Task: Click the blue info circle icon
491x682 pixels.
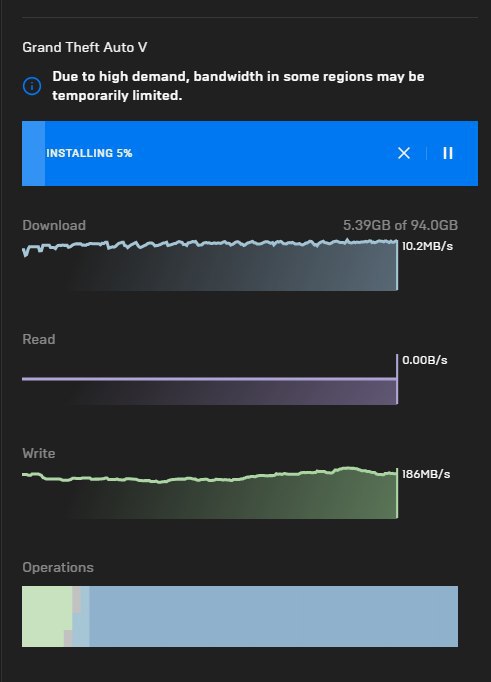Action: (32, 86)
